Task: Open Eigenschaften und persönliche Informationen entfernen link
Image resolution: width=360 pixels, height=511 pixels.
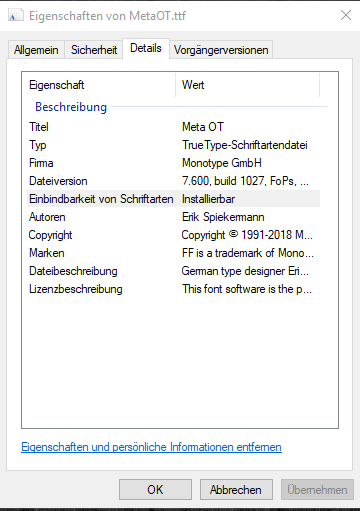Action: point(151,447)
